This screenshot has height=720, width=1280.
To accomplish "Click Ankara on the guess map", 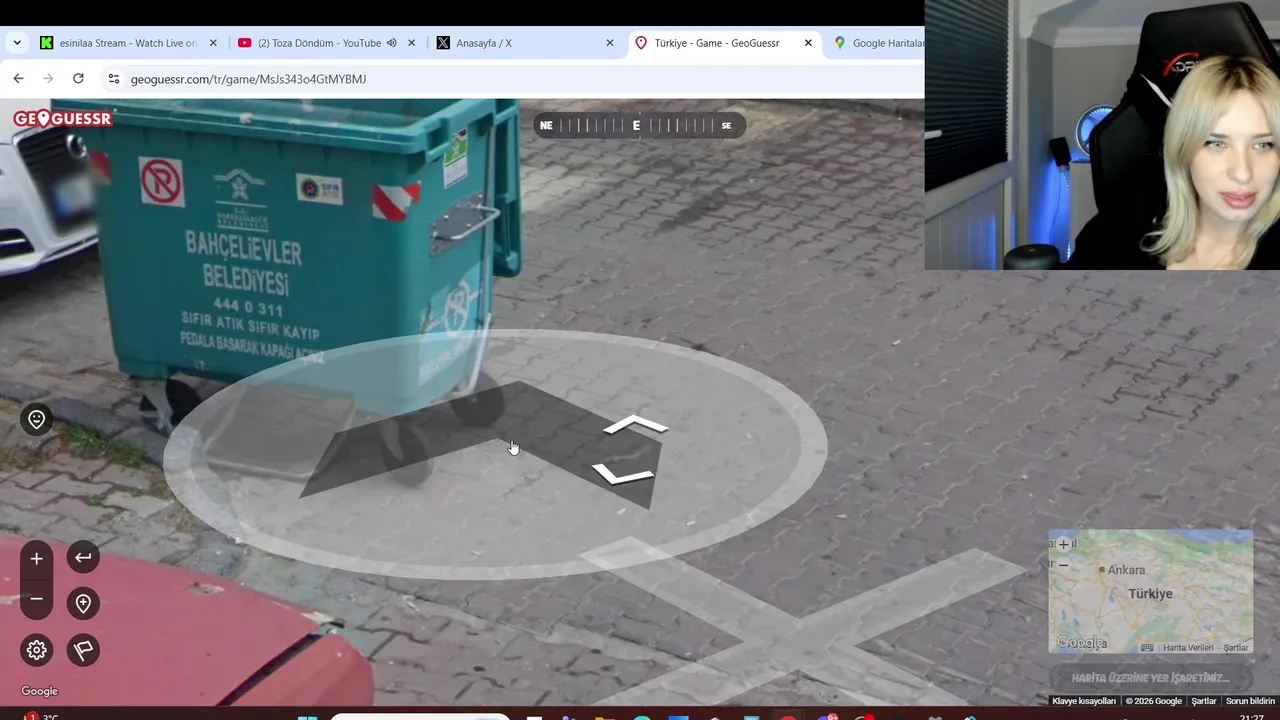I will pos(1126,570).
